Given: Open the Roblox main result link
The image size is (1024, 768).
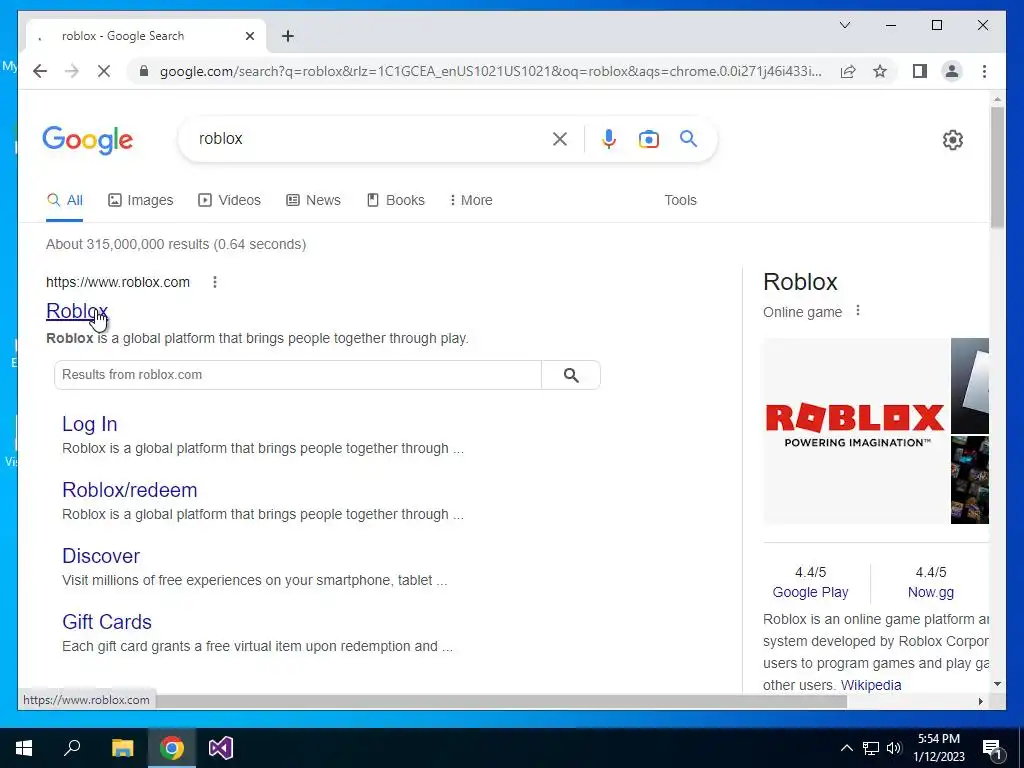Looking at the screenshot, I should (77, 311).
